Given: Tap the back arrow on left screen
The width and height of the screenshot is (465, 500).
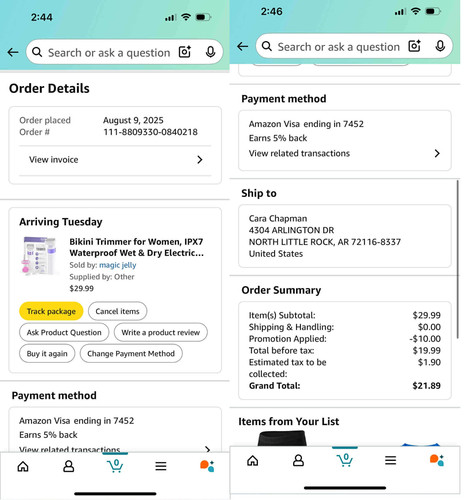Looking at the screenshot, I should coord(13,52).
